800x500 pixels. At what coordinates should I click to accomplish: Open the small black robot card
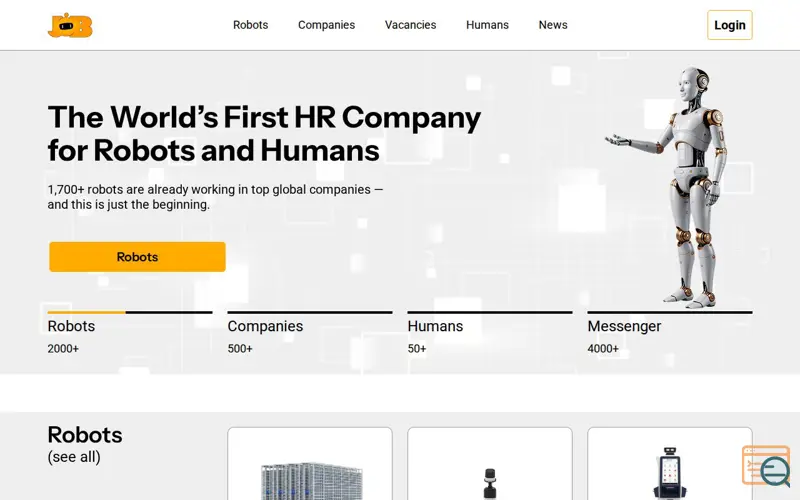point(490,464)
